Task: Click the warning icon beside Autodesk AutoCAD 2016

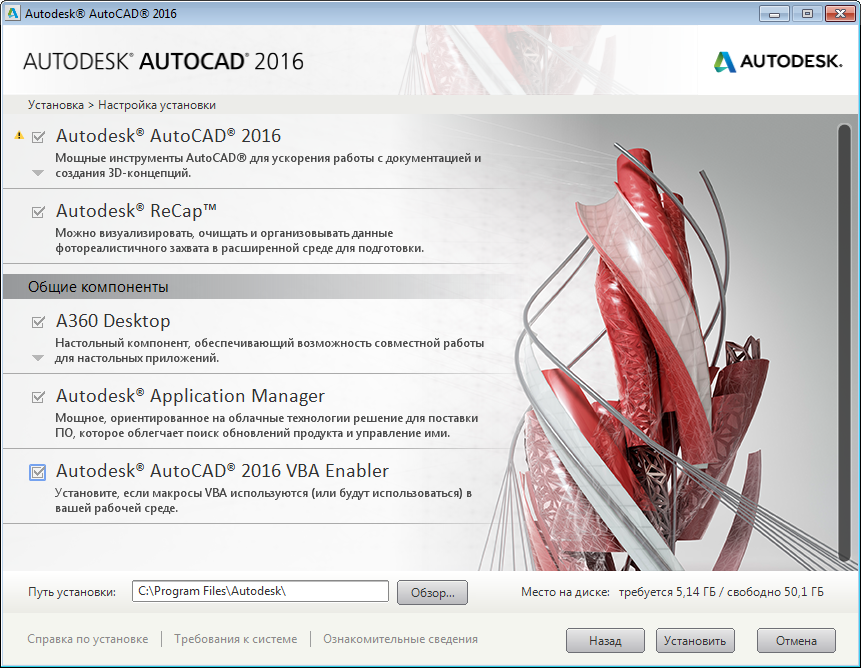Action: click(19, 135)
